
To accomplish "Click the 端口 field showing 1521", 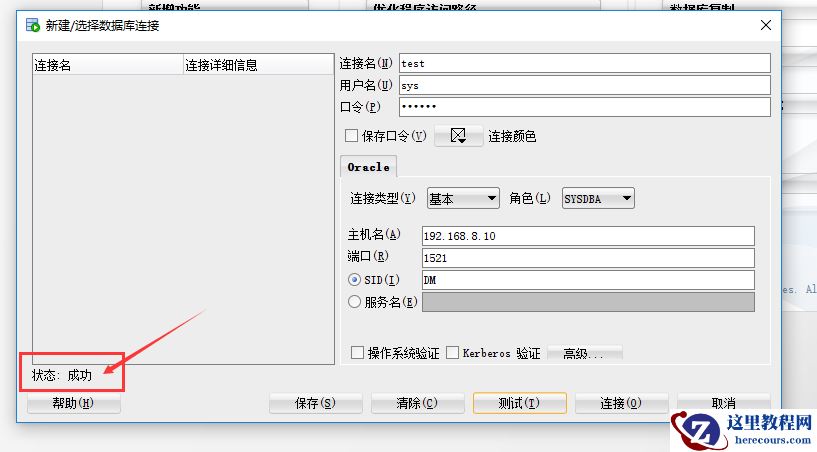I will [588, 258].
